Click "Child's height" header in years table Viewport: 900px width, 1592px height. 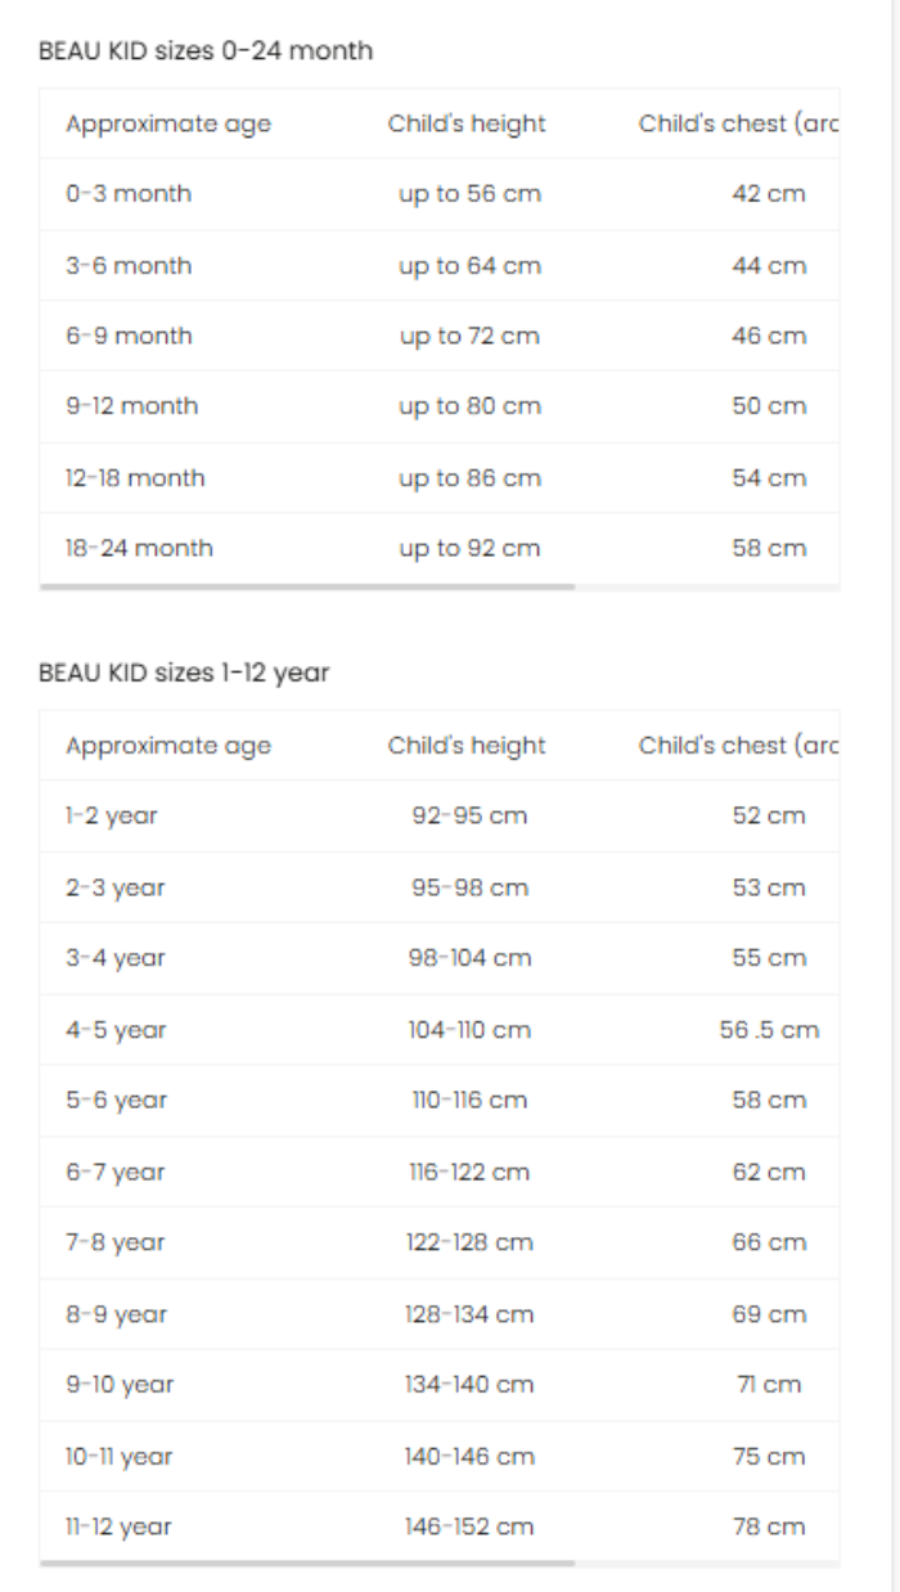click(x=466, y=746)
